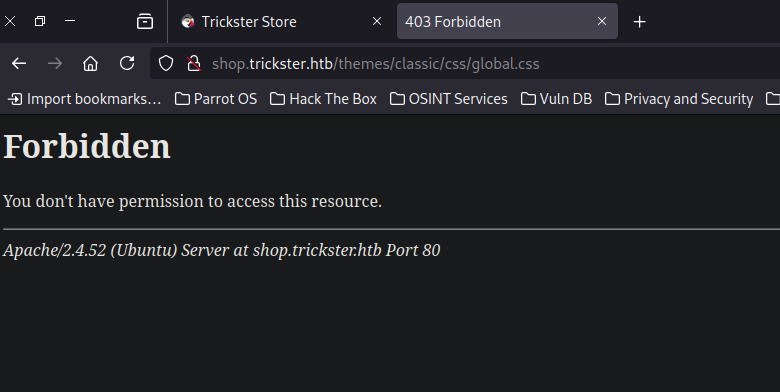The image size is (780, 392).
Task: Close the Trickster Store tab
Action: [377, 21]
